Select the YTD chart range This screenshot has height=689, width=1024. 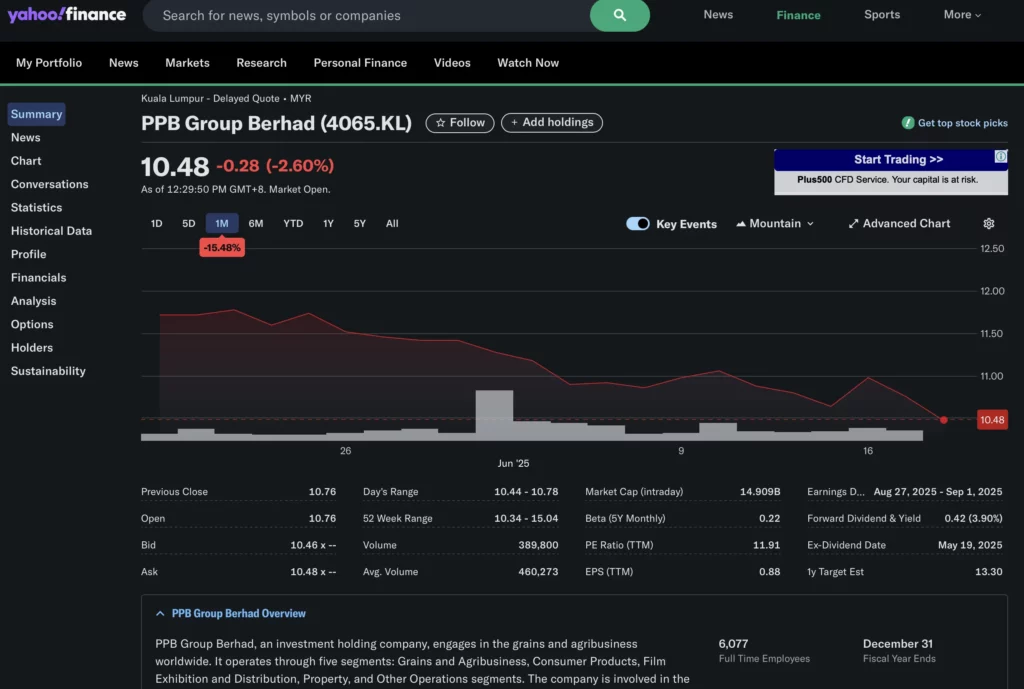point(293,223)
